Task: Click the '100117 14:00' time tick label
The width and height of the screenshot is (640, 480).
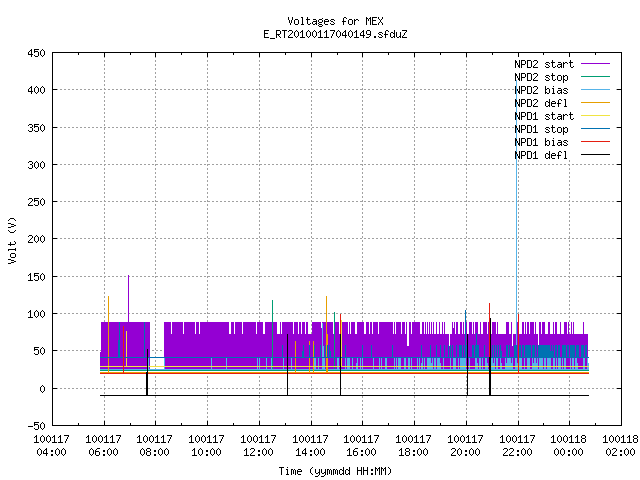Action: [x=310, y=445]
